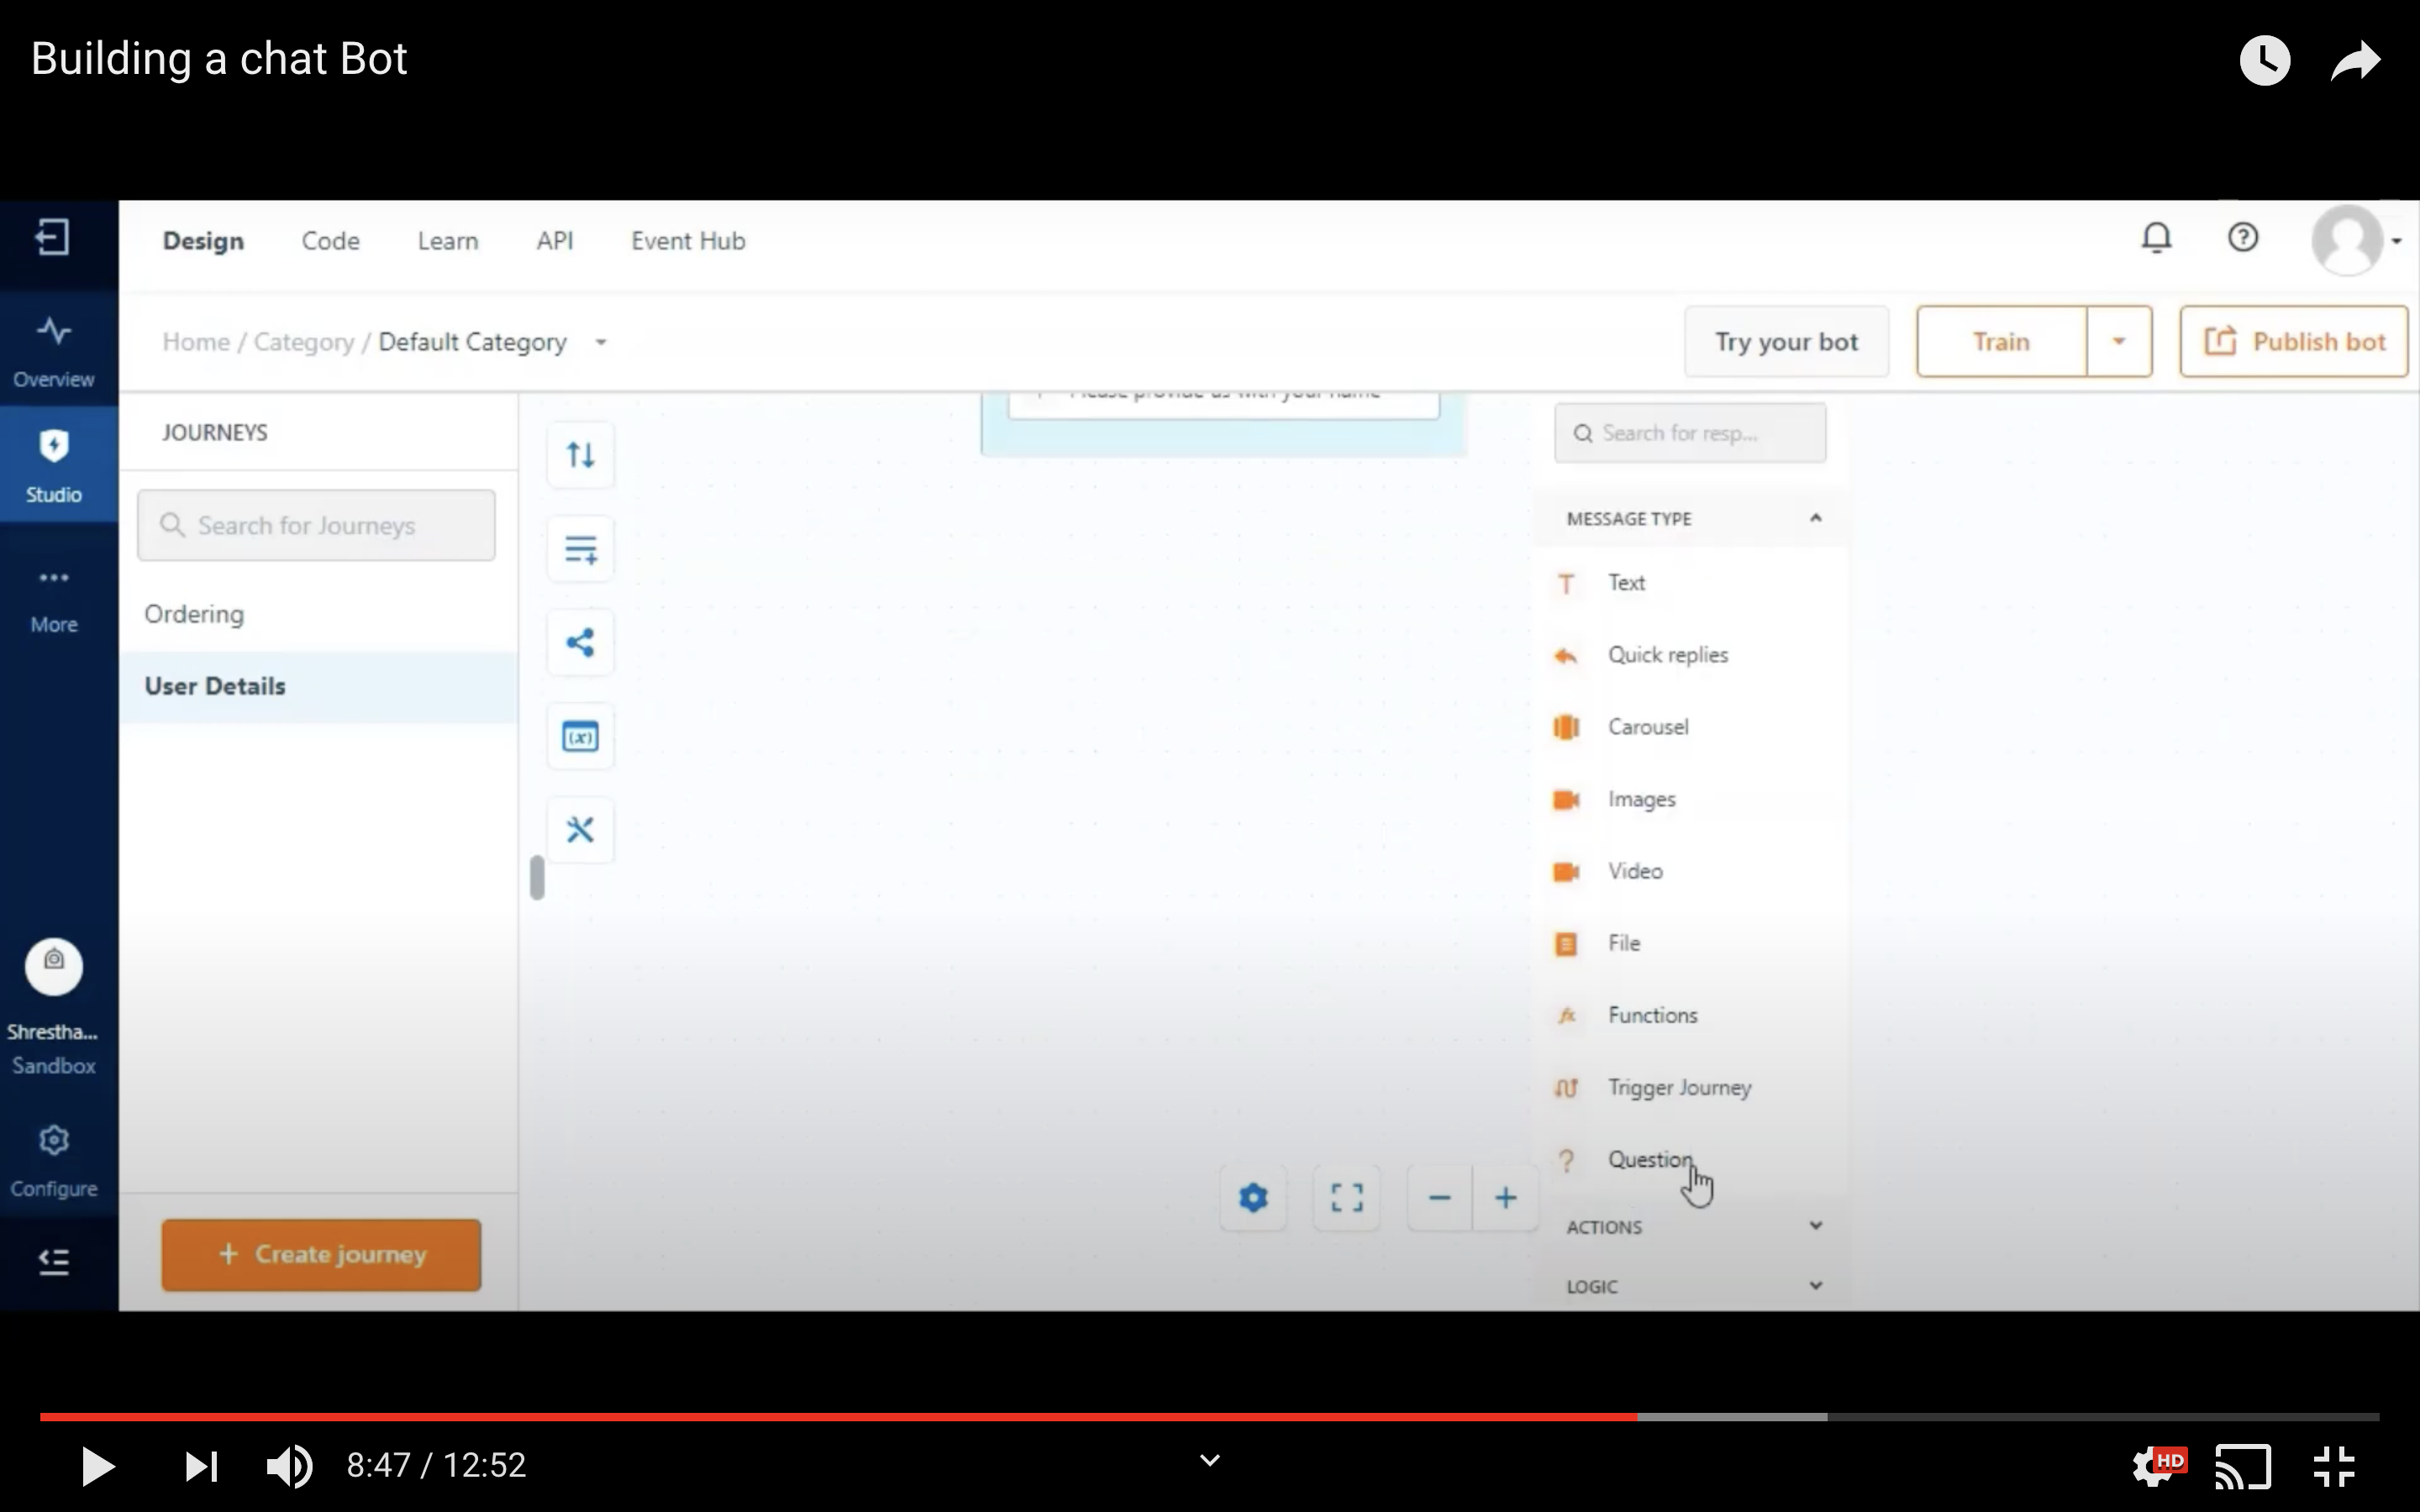Open the help question mark icon
This screenshot has height=1512, width=2420.
click(2243, 238)
